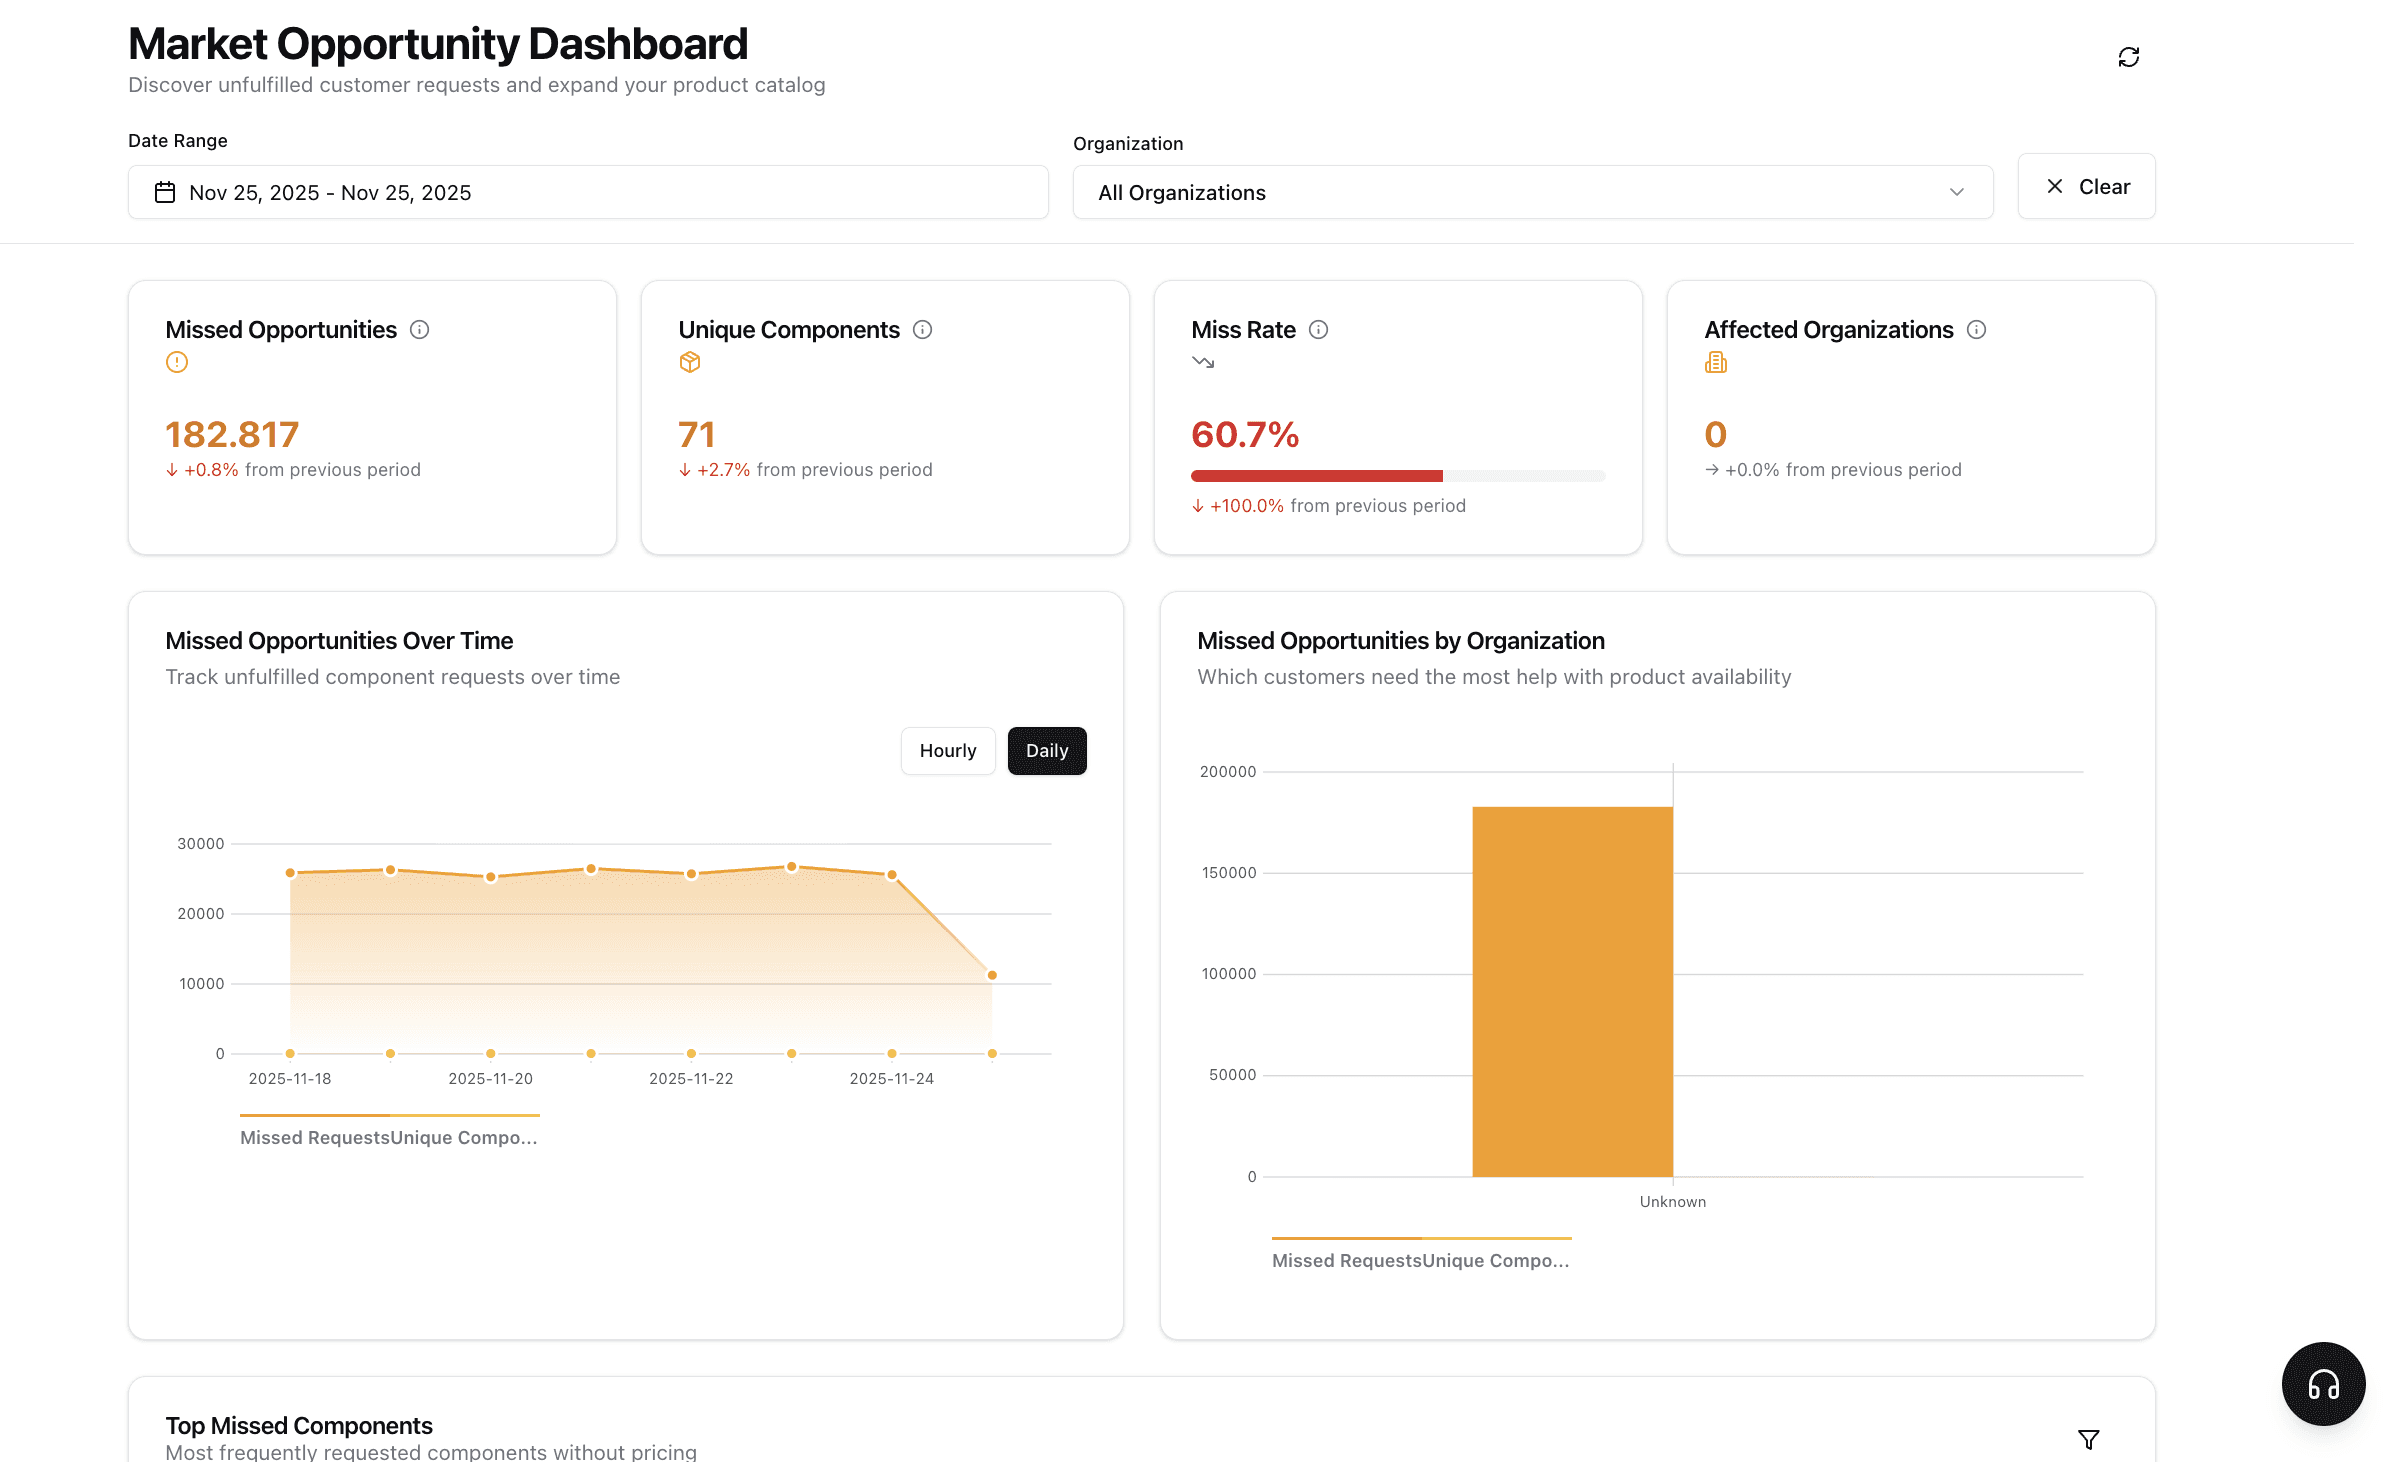Click the building icon under Affected Organizations

pos(1716,362)
